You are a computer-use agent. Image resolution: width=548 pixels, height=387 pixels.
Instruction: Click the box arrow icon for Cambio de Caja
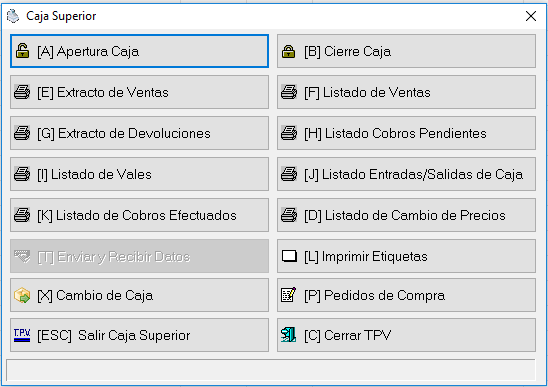[22, 295]
